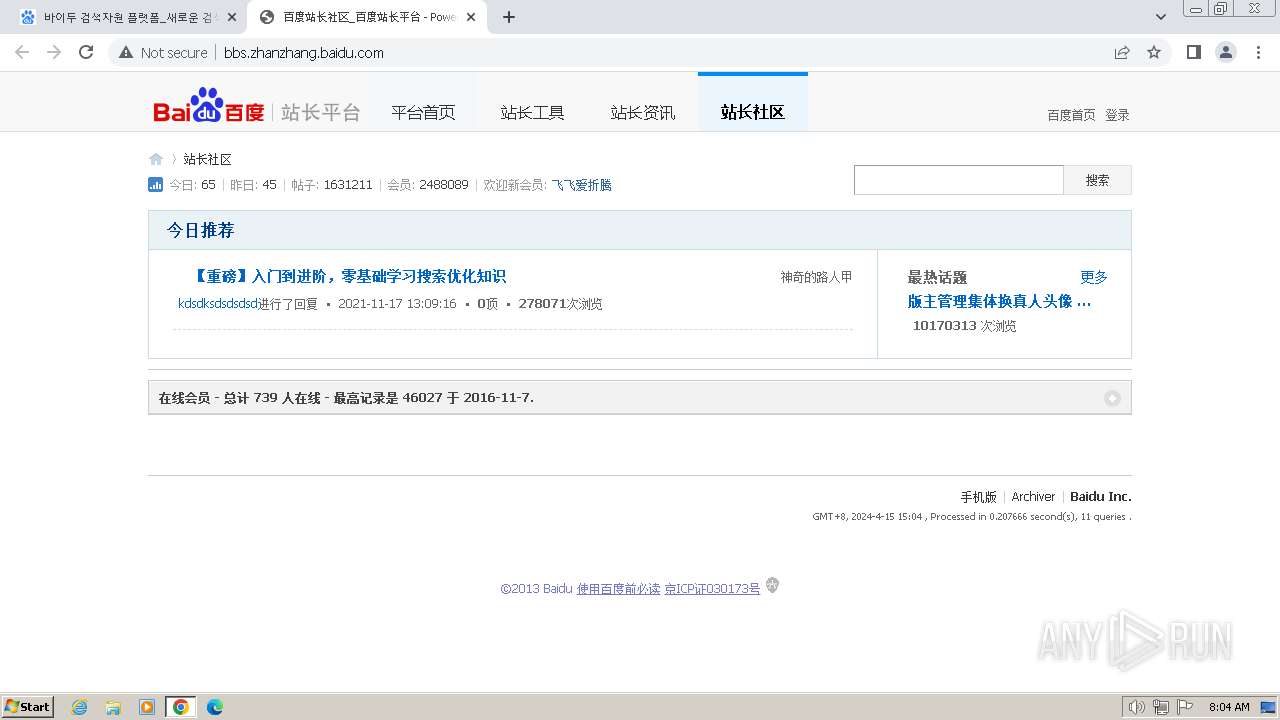The height and width of the screenshot is (720, 1280).
Task: Open new member 飞飞爱折腾 profile
Action: point(581,185)
